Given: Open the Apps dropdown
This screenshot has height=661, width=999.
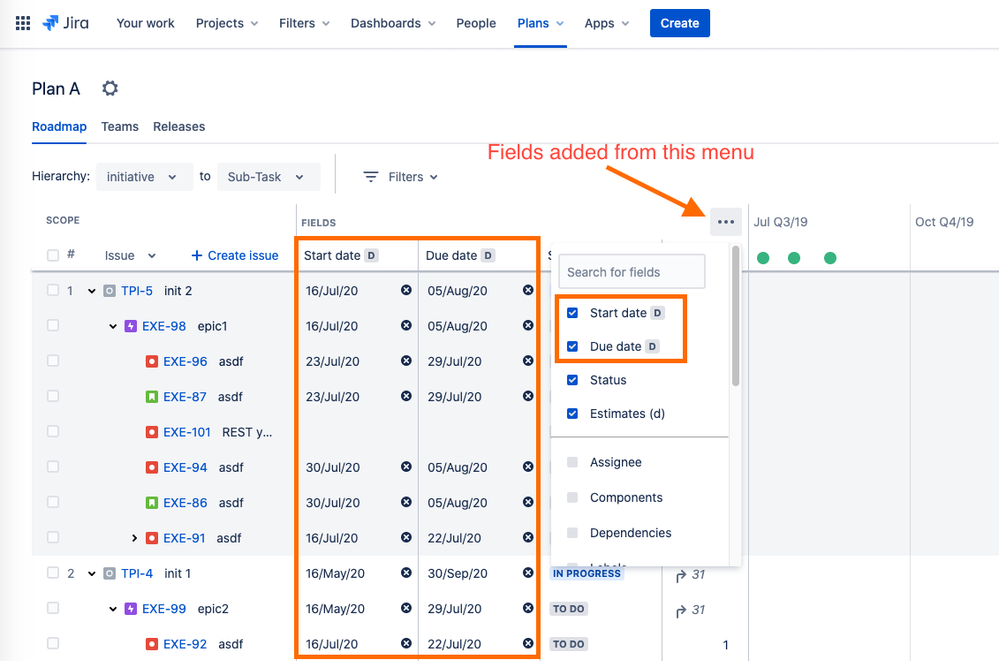Looking at the screenshot, I should click(x=607, y=24).
